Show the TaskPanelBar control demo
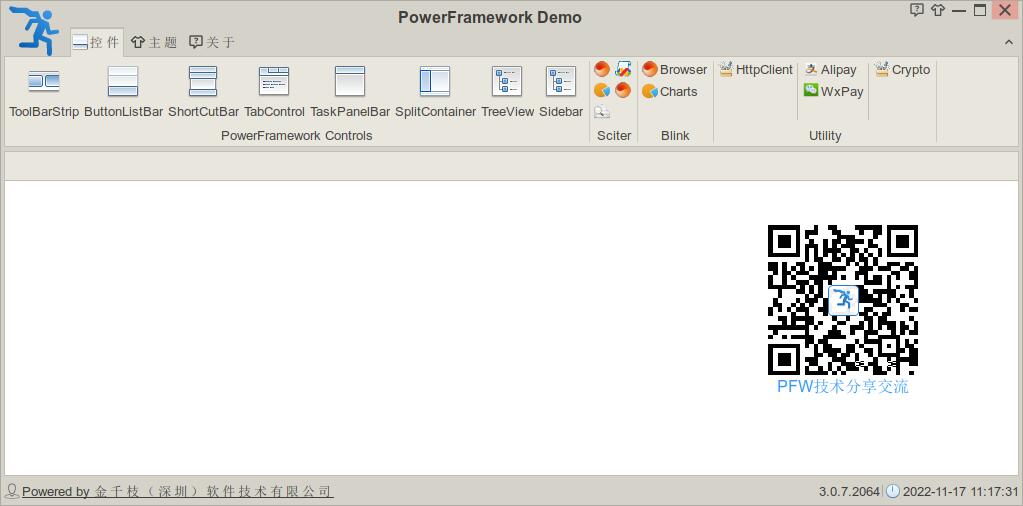This screenshot has width=1023, height=506. tap(350, 91)
